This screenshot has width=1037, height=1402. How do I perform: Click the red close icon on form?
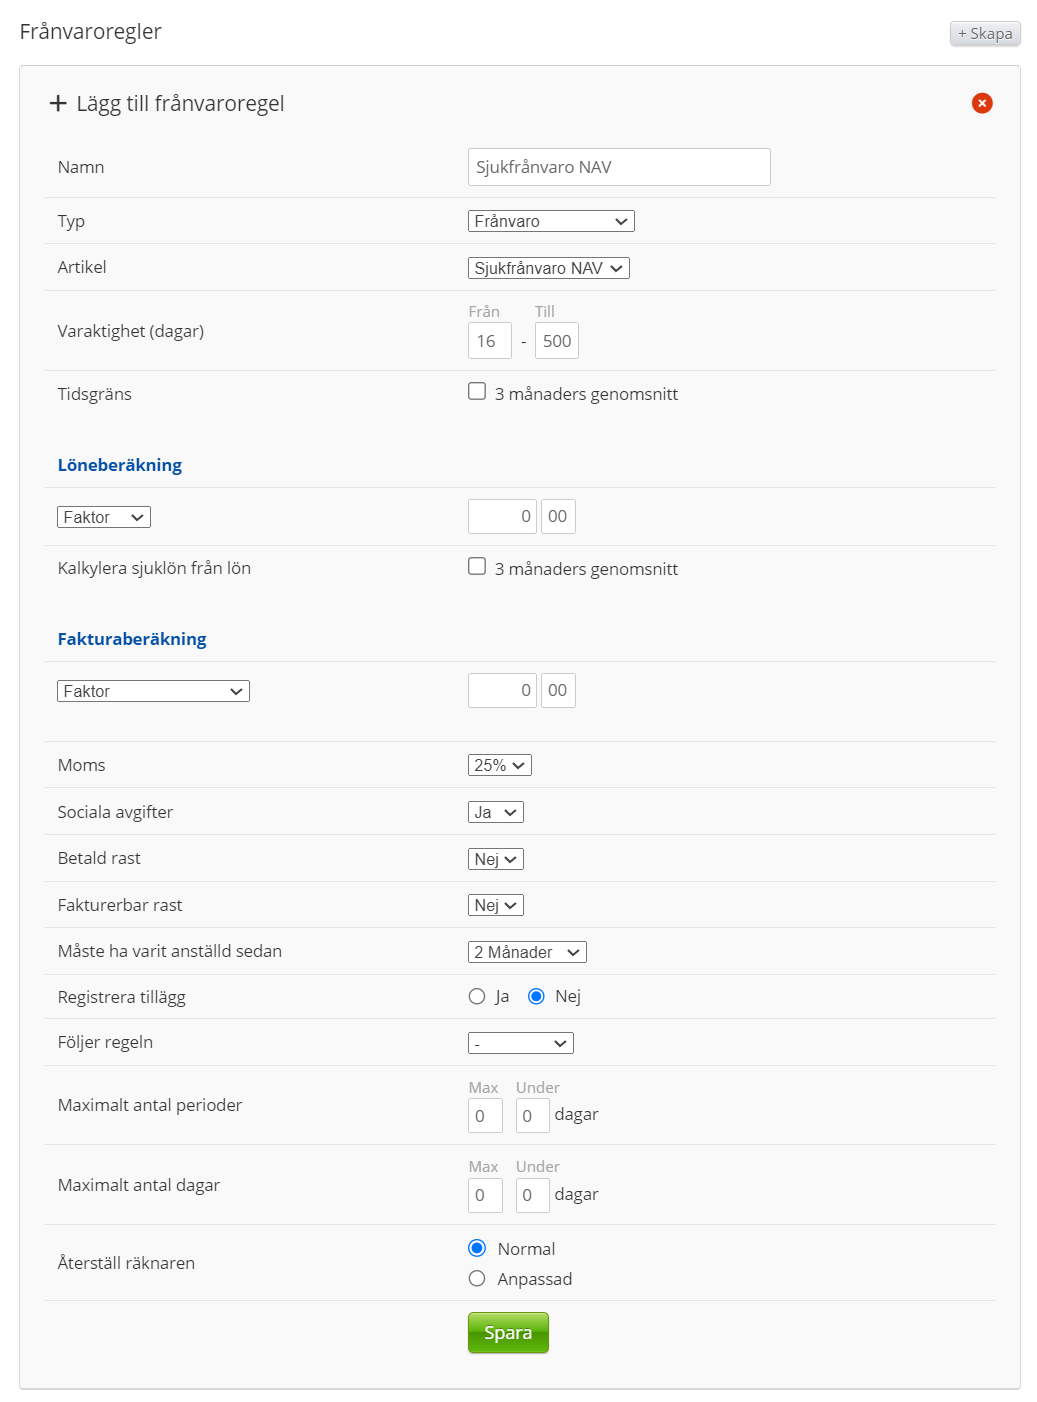[982, 103]
